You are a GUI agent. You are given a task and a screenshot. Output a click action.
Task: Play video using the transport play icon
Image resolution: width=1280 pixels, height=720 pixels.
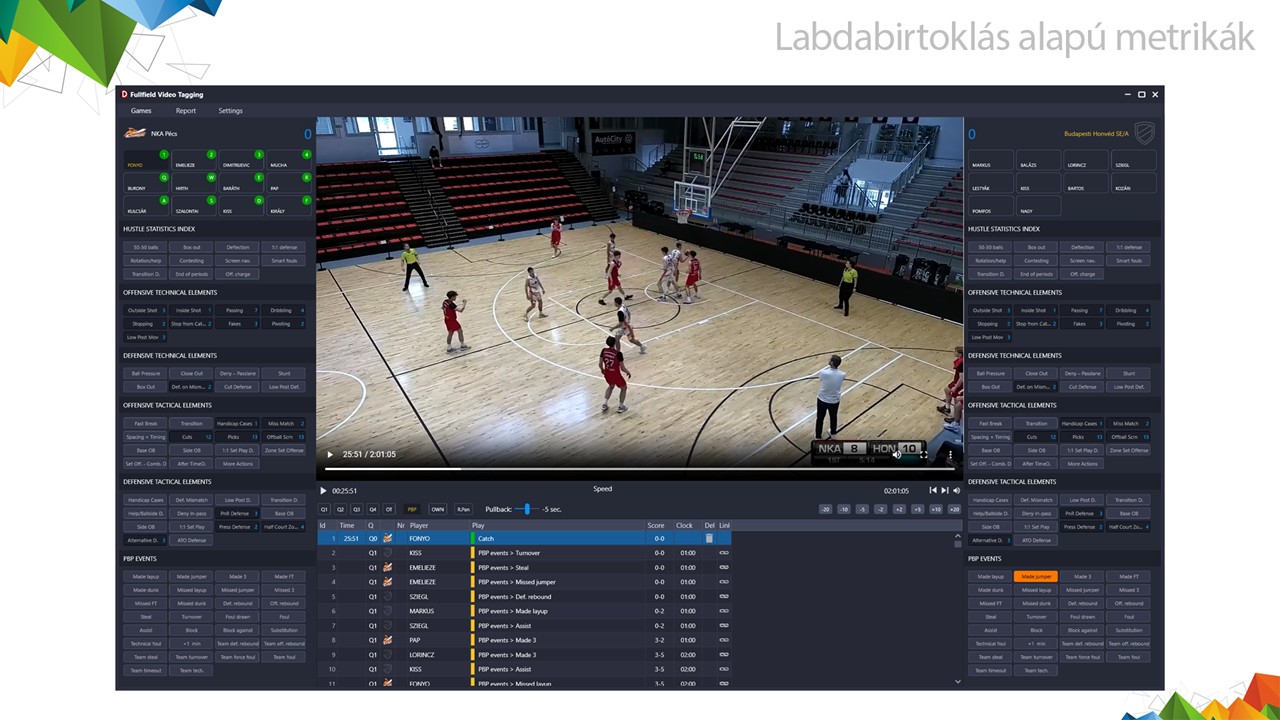click(323, 491)
